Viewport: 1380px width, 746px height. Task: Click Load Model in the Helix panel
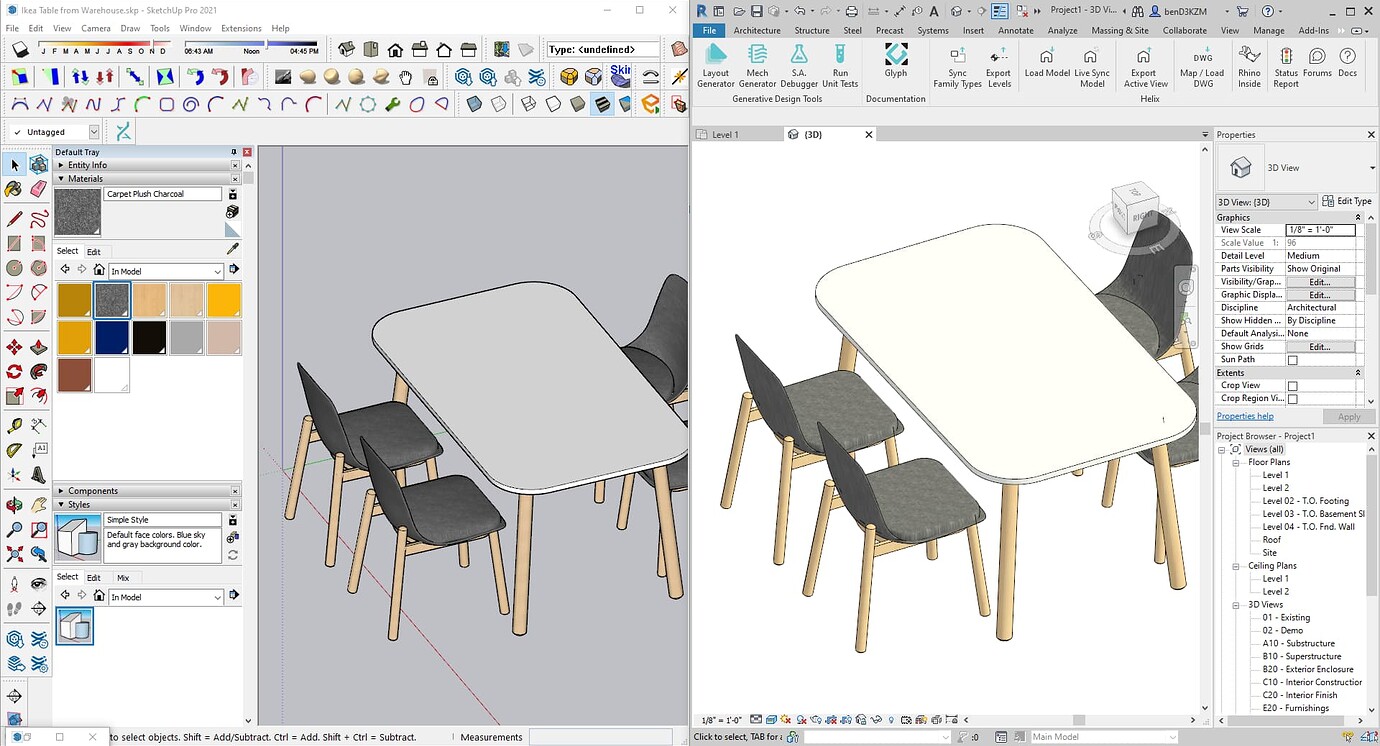[1046, 64]
